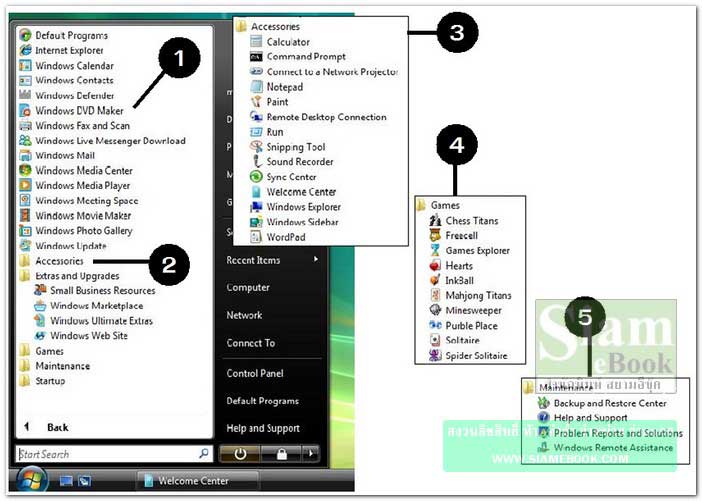Expand the Startup folder

pyautogui.click(x=43, y=381)
